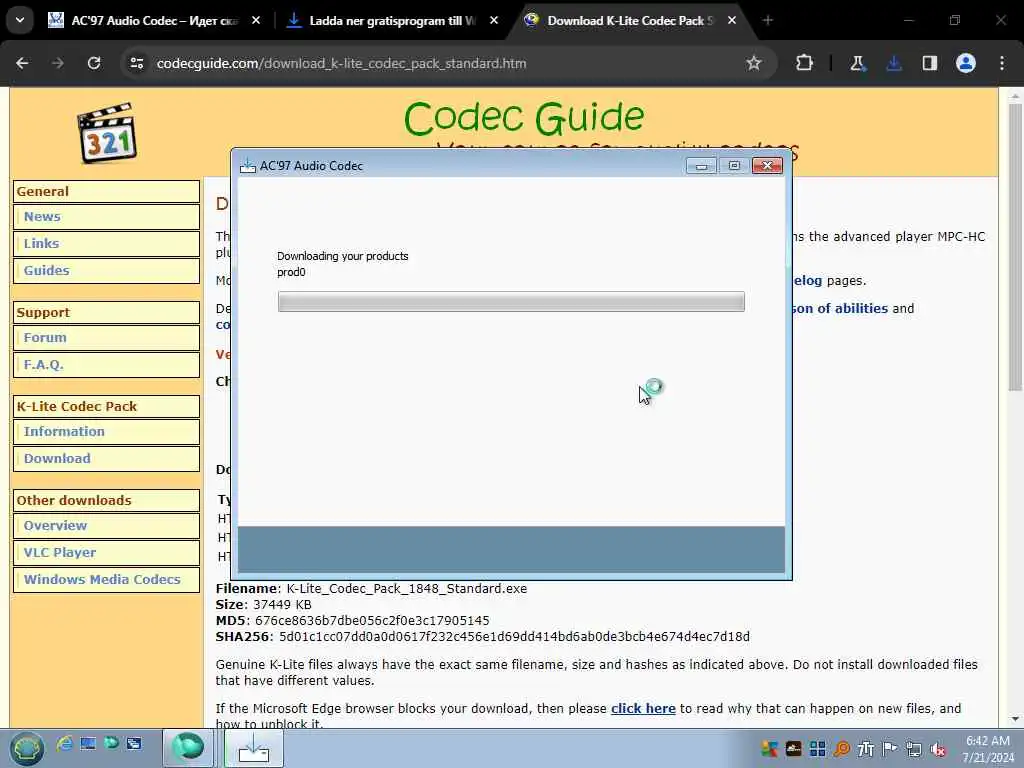Open the browser three-dot menu

(x=1002, y=63)
